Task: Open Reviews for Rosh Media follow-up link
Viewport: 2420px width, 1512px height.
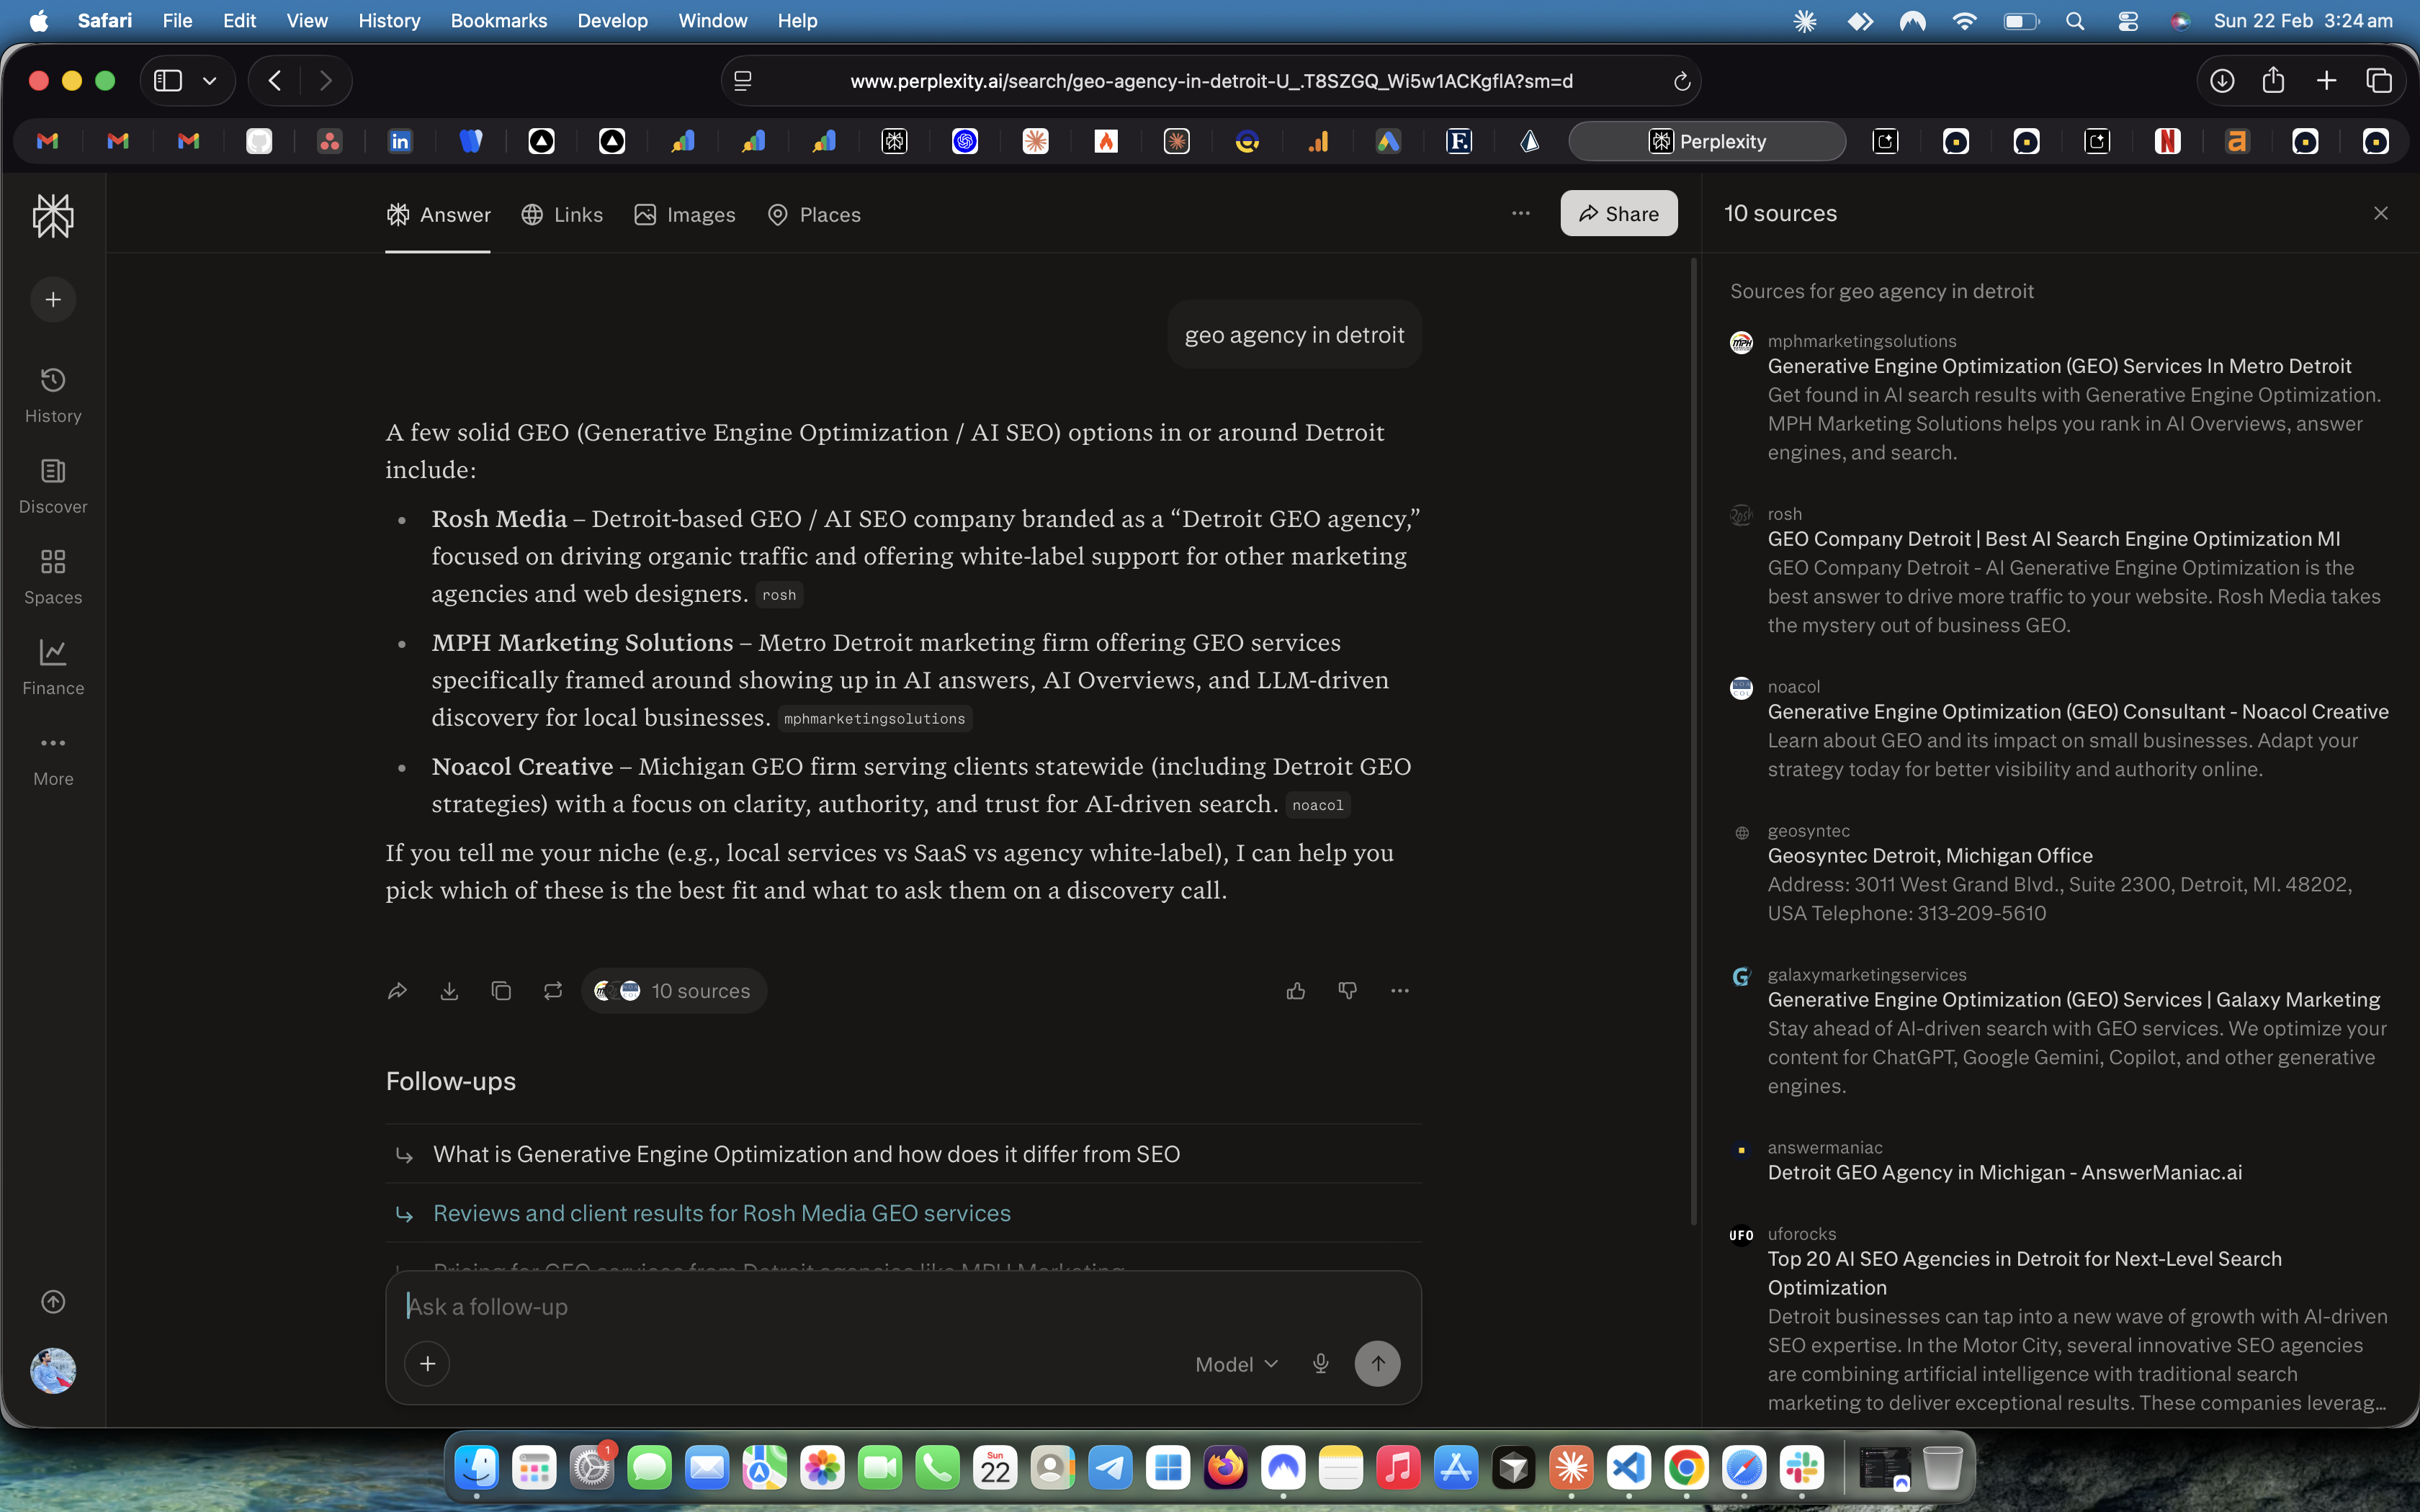Action: coord(721,1213)
